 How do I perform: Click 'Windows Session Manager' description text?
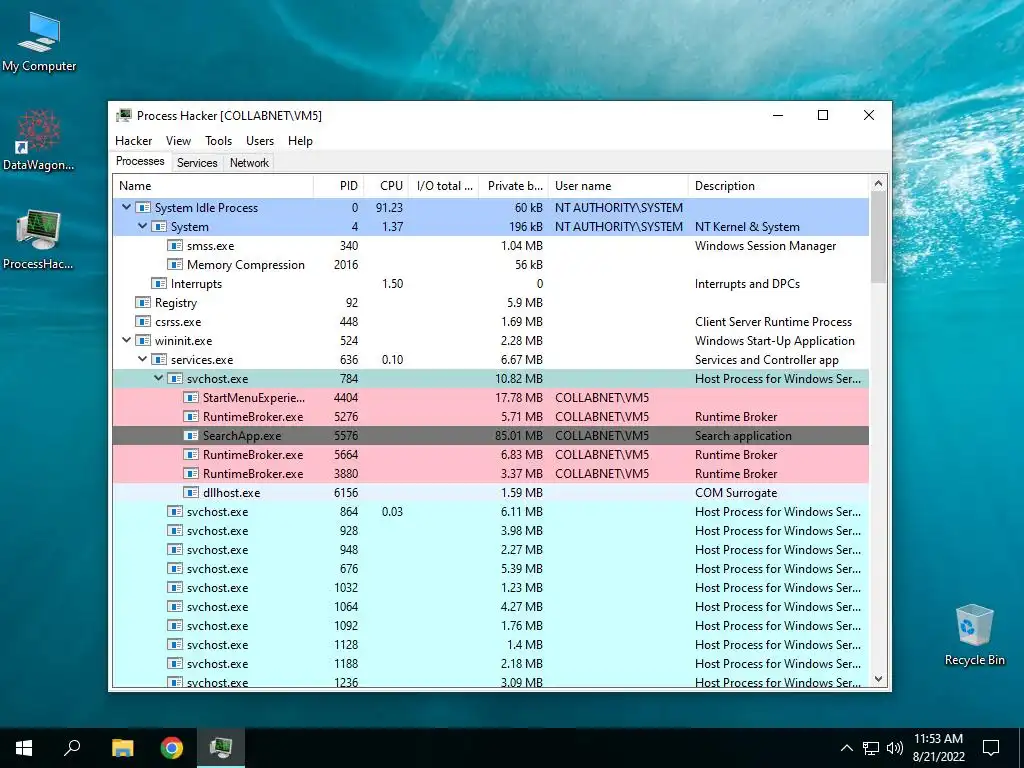765,246
